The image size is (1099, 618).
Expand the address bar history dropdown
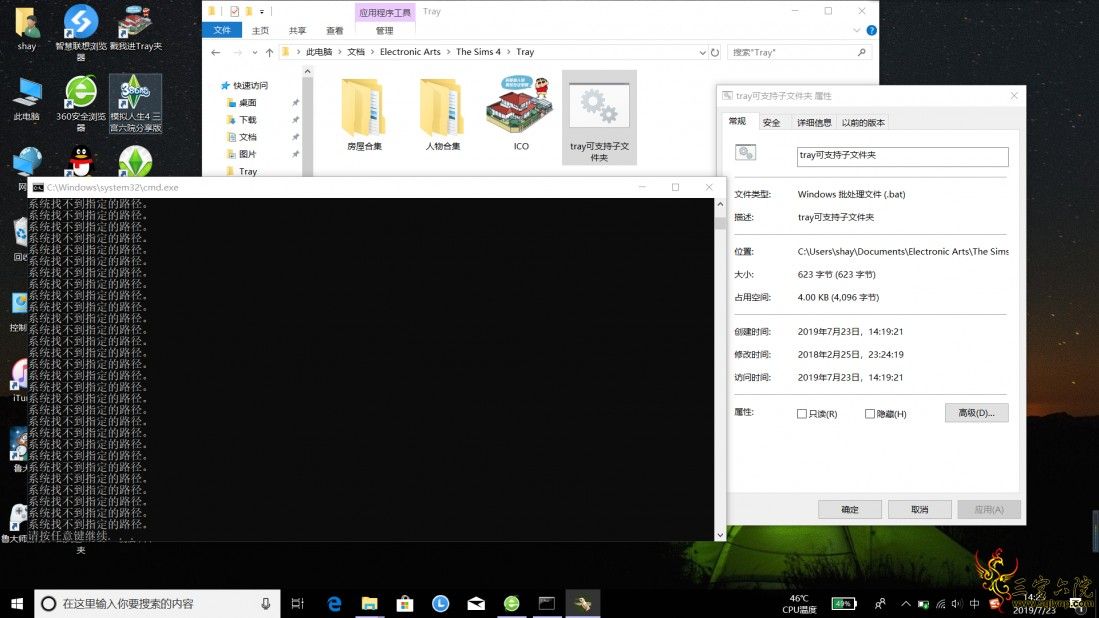point(702,53)
